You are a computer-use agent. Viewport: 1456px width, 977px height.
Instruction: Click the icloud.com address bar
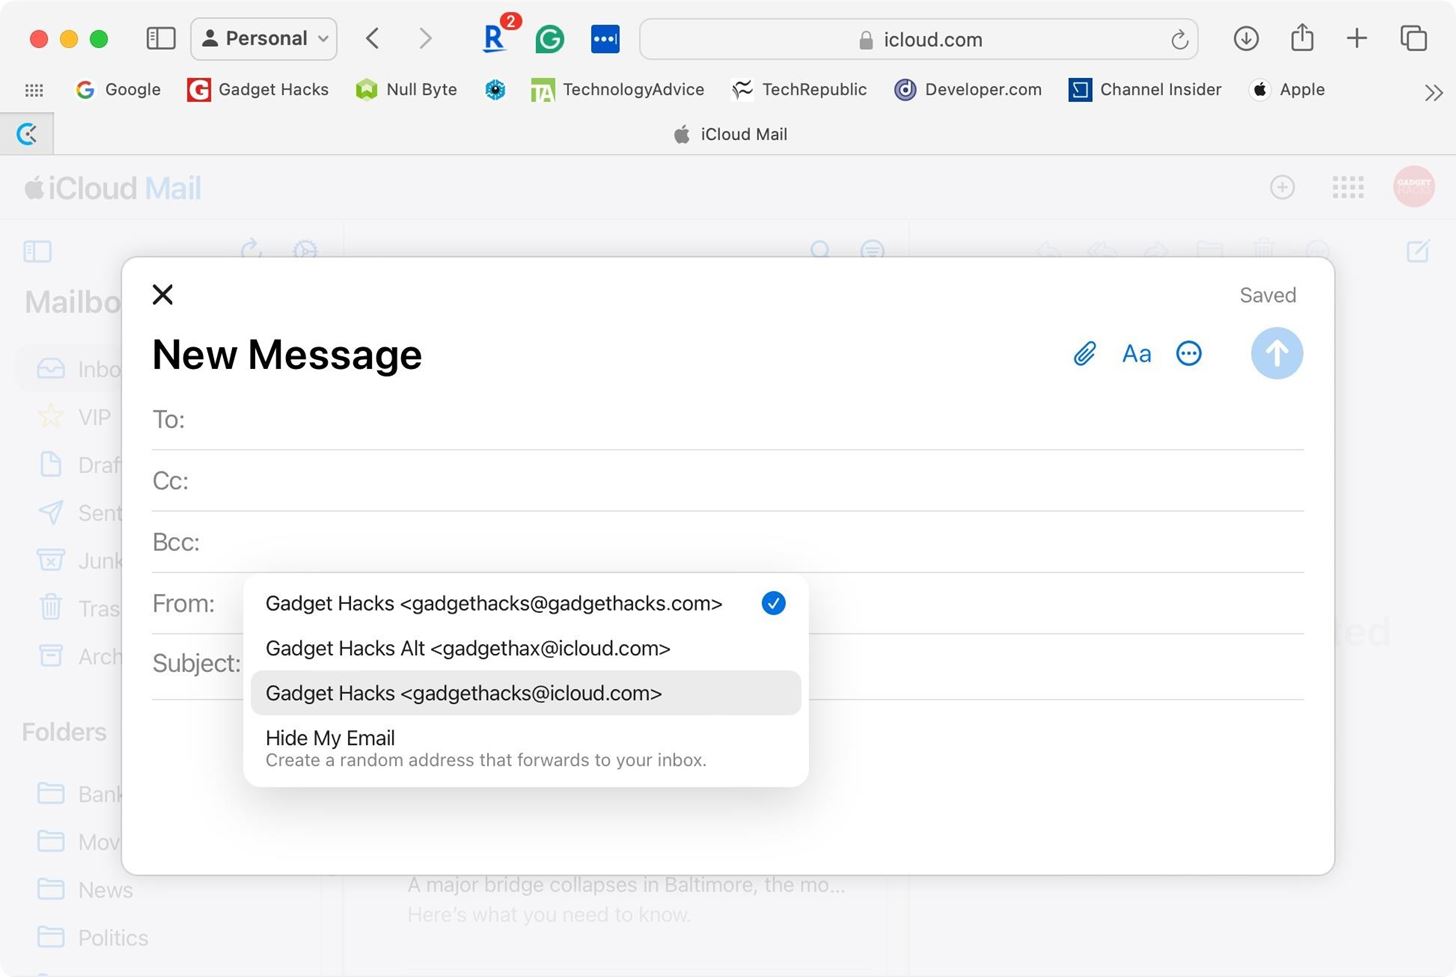click(918, 40)
